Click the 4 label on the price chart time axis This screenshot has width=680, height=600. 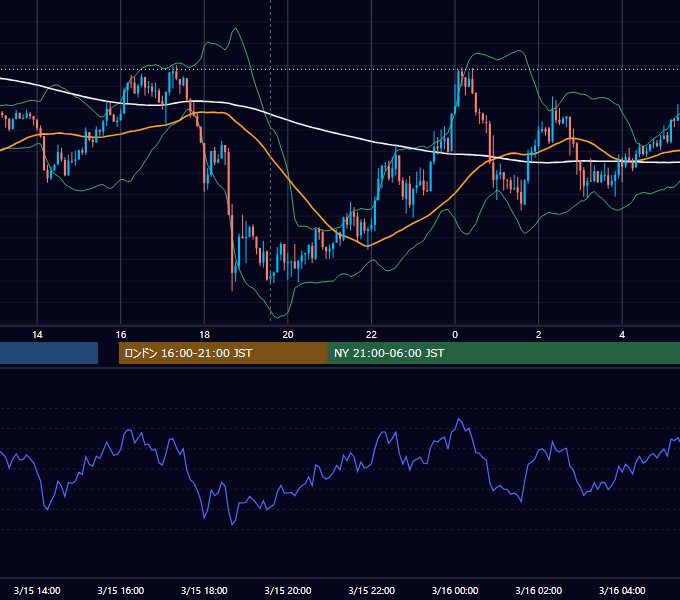click(622, 335)
